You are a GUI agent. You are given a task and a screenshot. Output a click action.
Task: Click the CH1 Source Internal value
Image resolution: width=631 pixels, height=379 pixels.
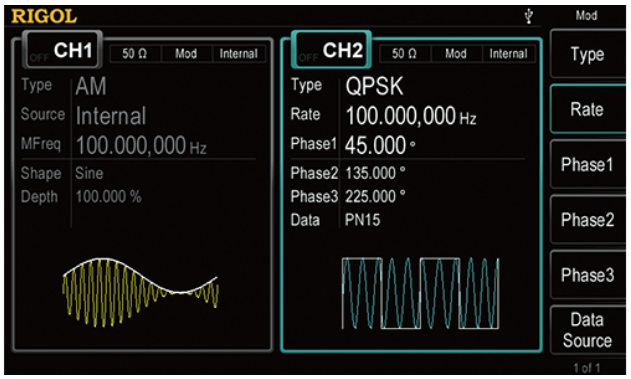[111, 116]
